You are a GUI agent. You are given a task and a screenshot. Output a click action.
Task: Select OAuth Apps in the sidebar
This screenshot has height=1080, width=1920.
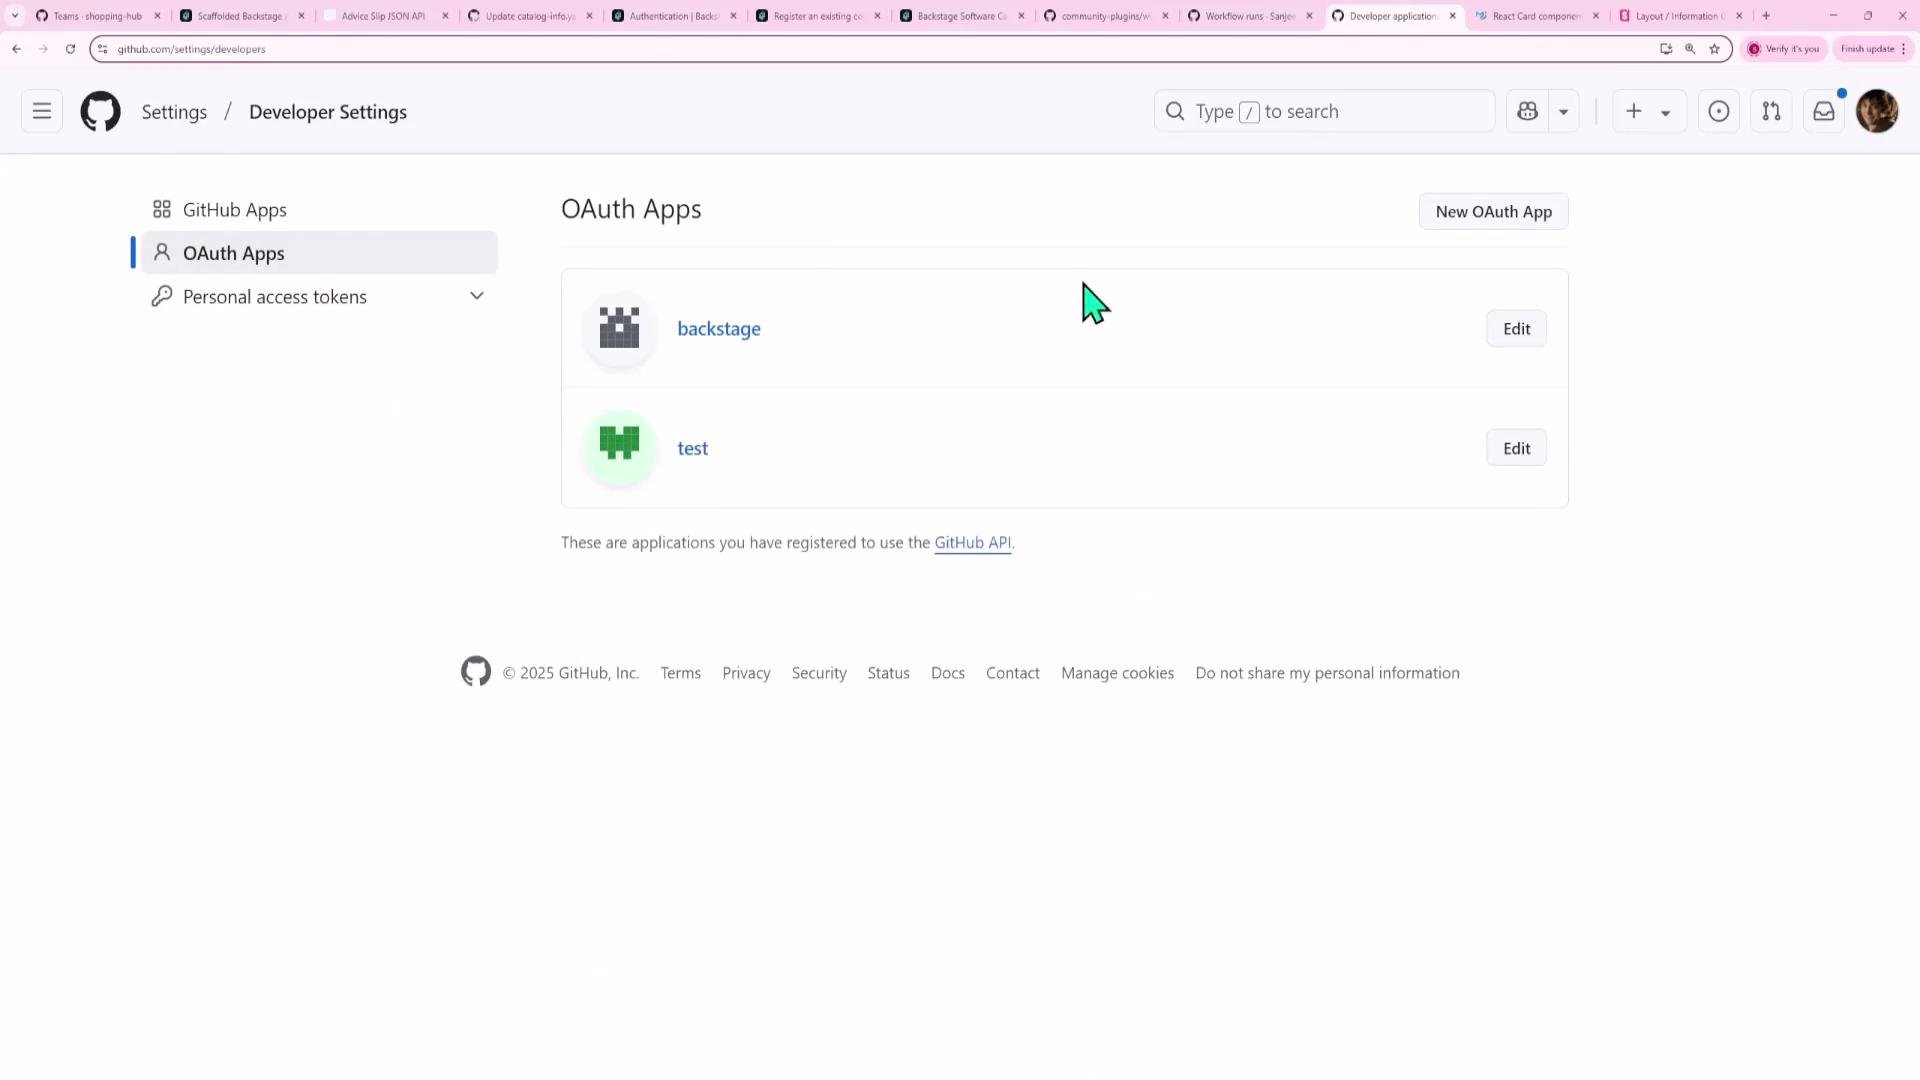[x=318, y=253]
